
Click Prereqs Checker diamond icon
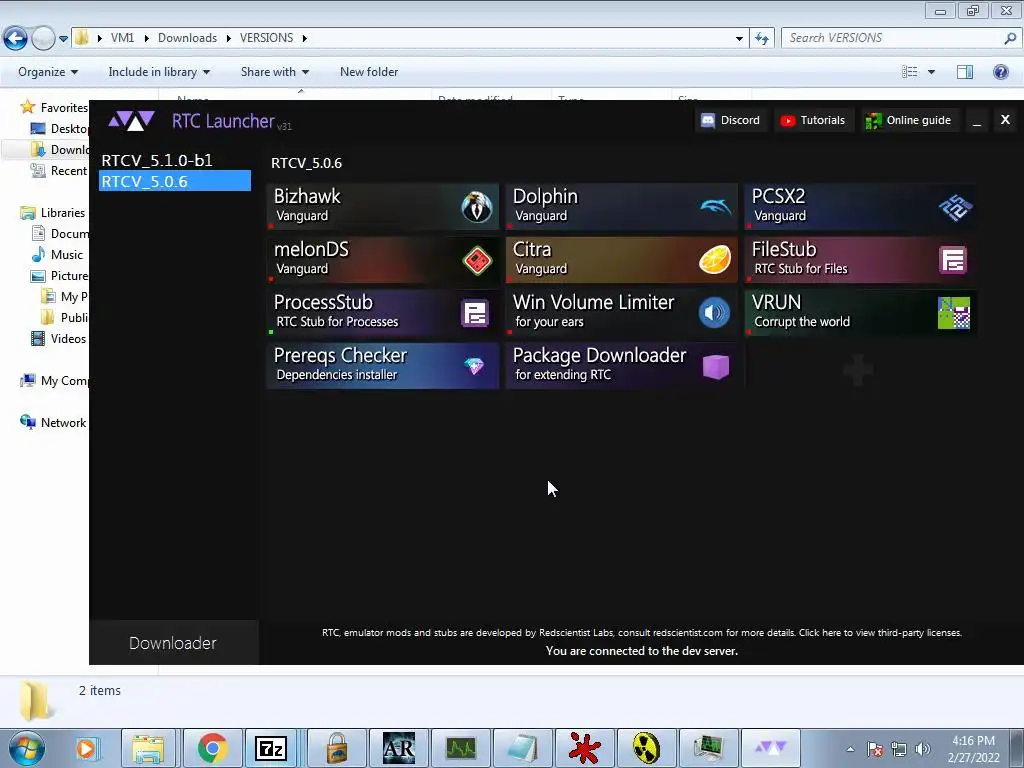click(x=474, y=366)
